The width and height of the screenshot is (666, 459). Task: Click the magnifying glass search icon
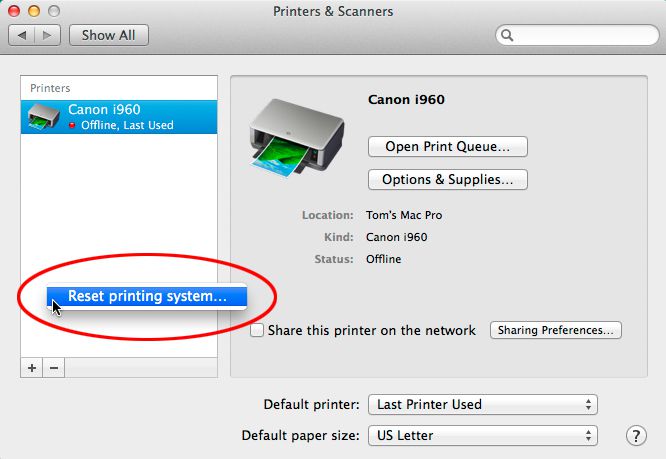507,35
